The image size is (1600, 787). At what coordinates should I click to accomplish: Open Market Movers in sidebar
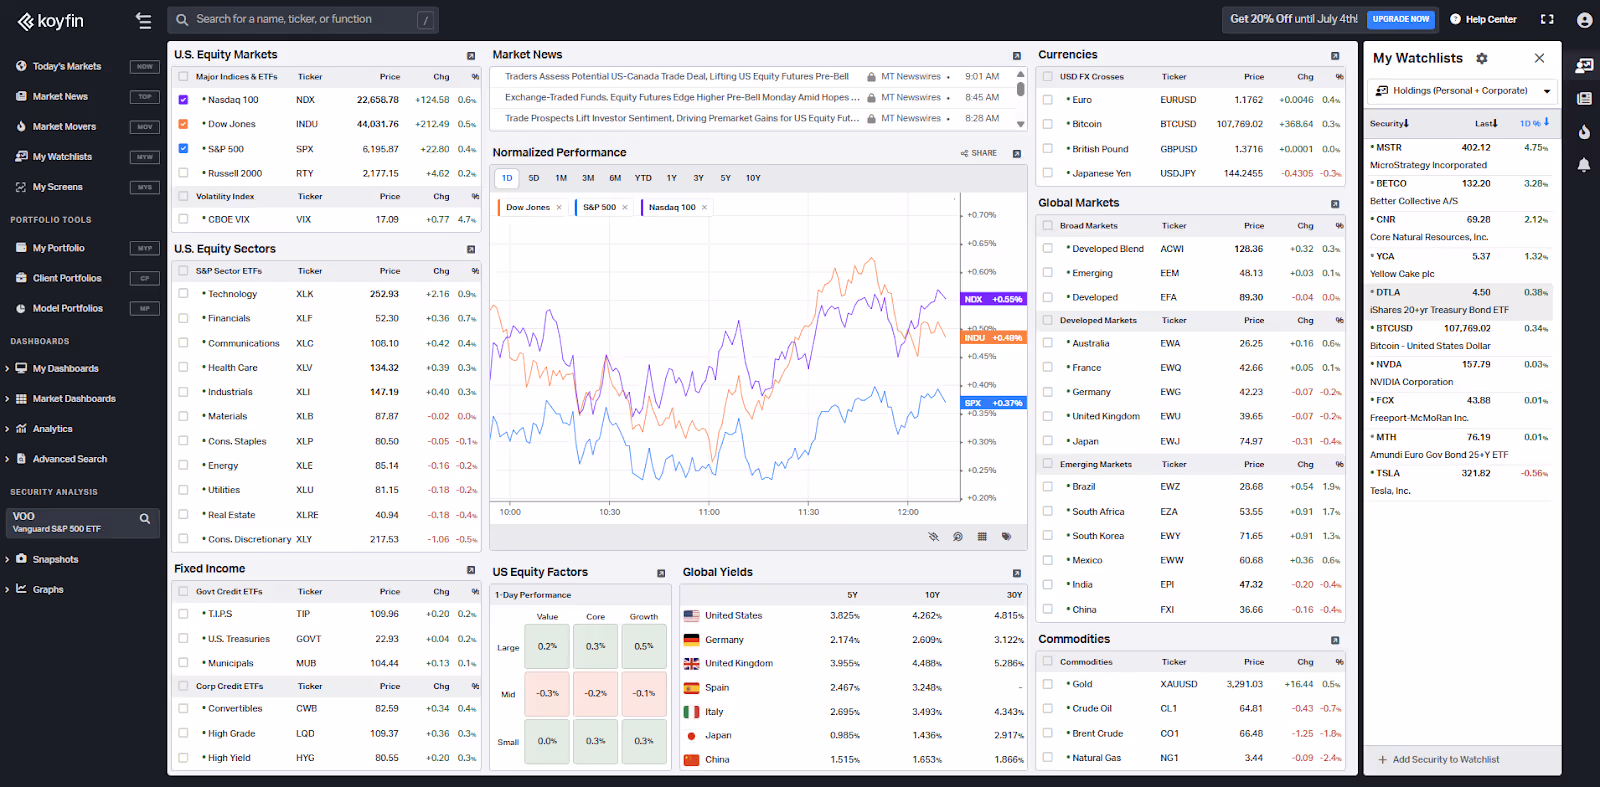64,127
